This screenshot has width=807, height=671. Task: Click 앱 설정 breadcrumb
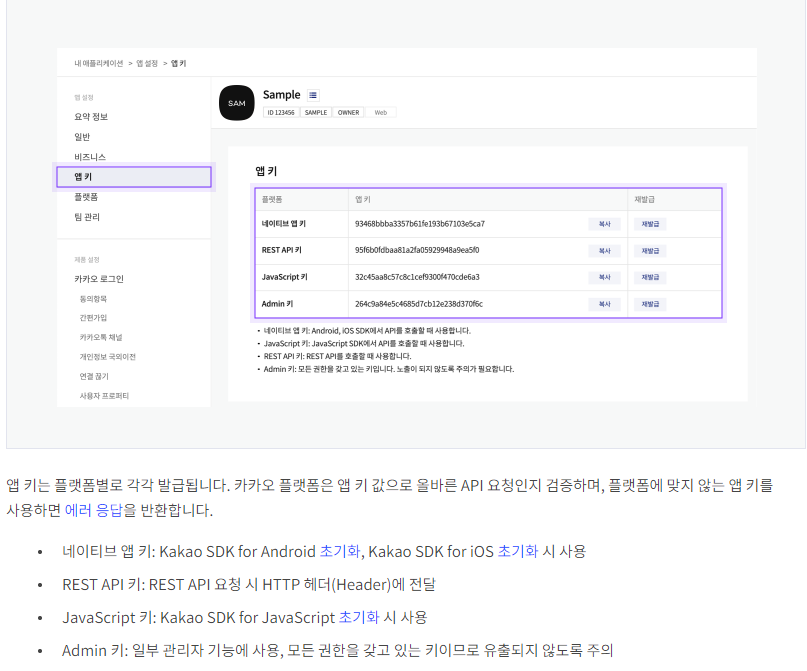pos(147,63)
